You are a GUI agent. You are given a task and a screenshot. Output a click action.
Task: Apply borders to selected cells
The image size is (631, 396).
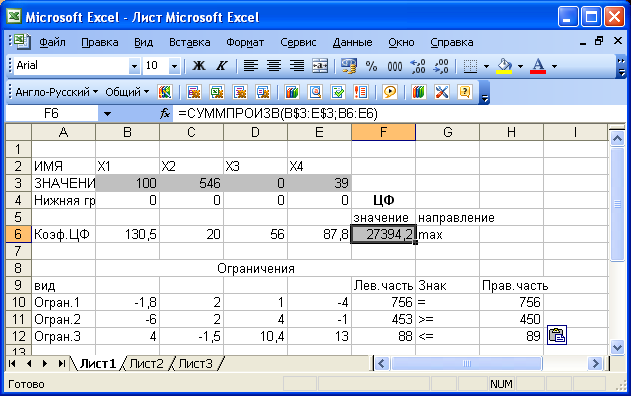coord(470,66)
